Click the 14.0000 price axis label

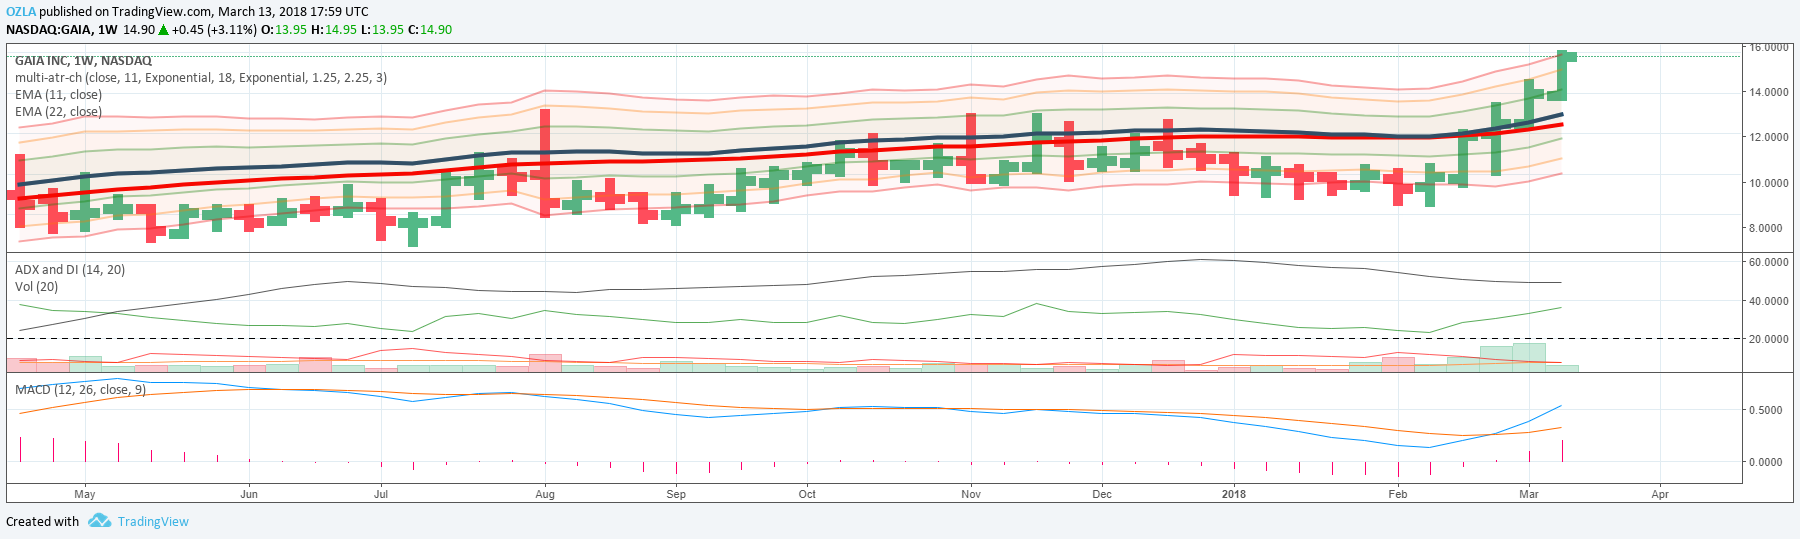coord(1769,92)
